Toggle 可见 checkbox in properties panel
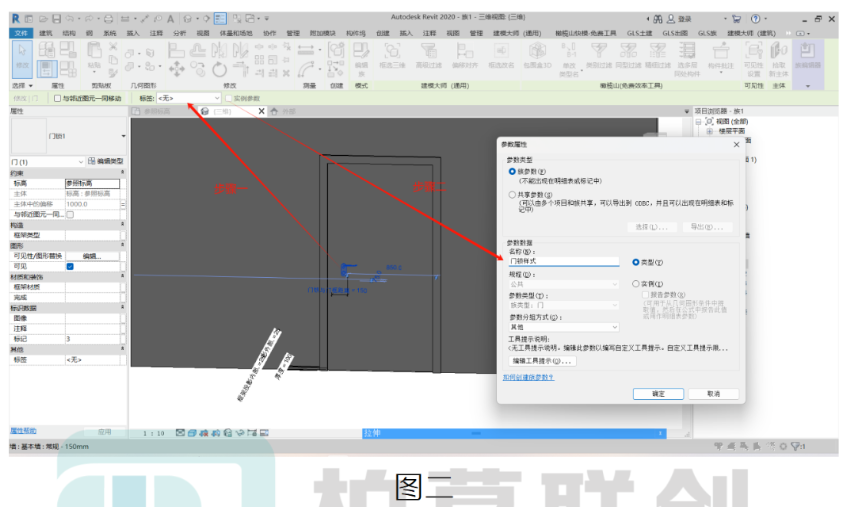This screenshot has height=507, width=846. [x=70, y=266]
